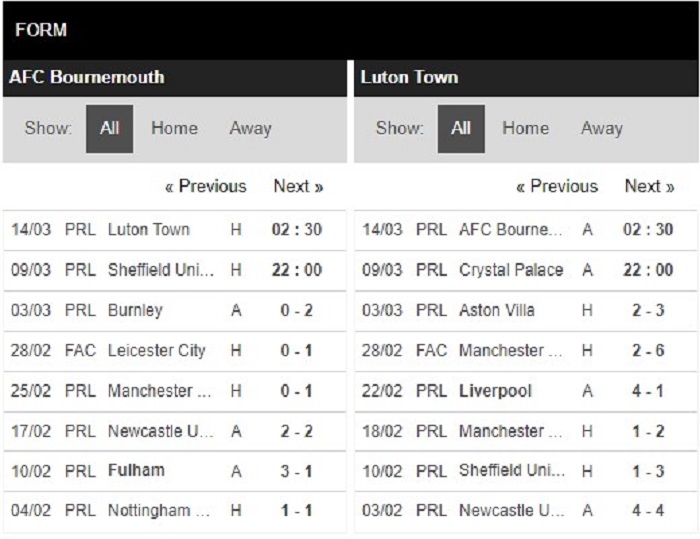700x539 pixels.
Task: Open the Nottingham 1-1 match row
Action: click(x=175, y=510)
